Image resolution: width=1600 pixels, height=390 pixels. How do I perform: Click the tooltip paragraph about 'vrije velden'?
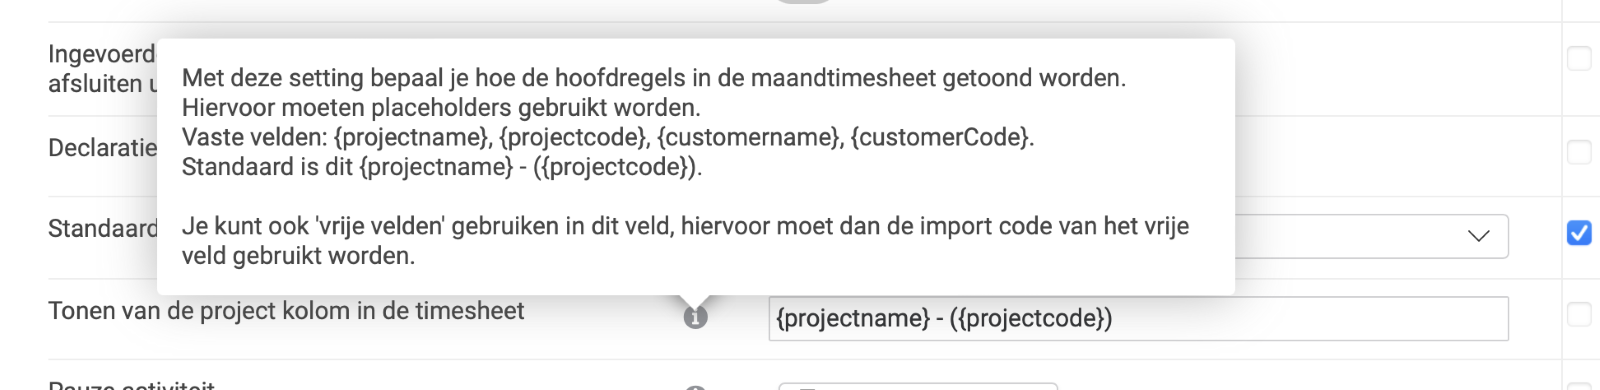pyautogui.click(x=685, y=241)
